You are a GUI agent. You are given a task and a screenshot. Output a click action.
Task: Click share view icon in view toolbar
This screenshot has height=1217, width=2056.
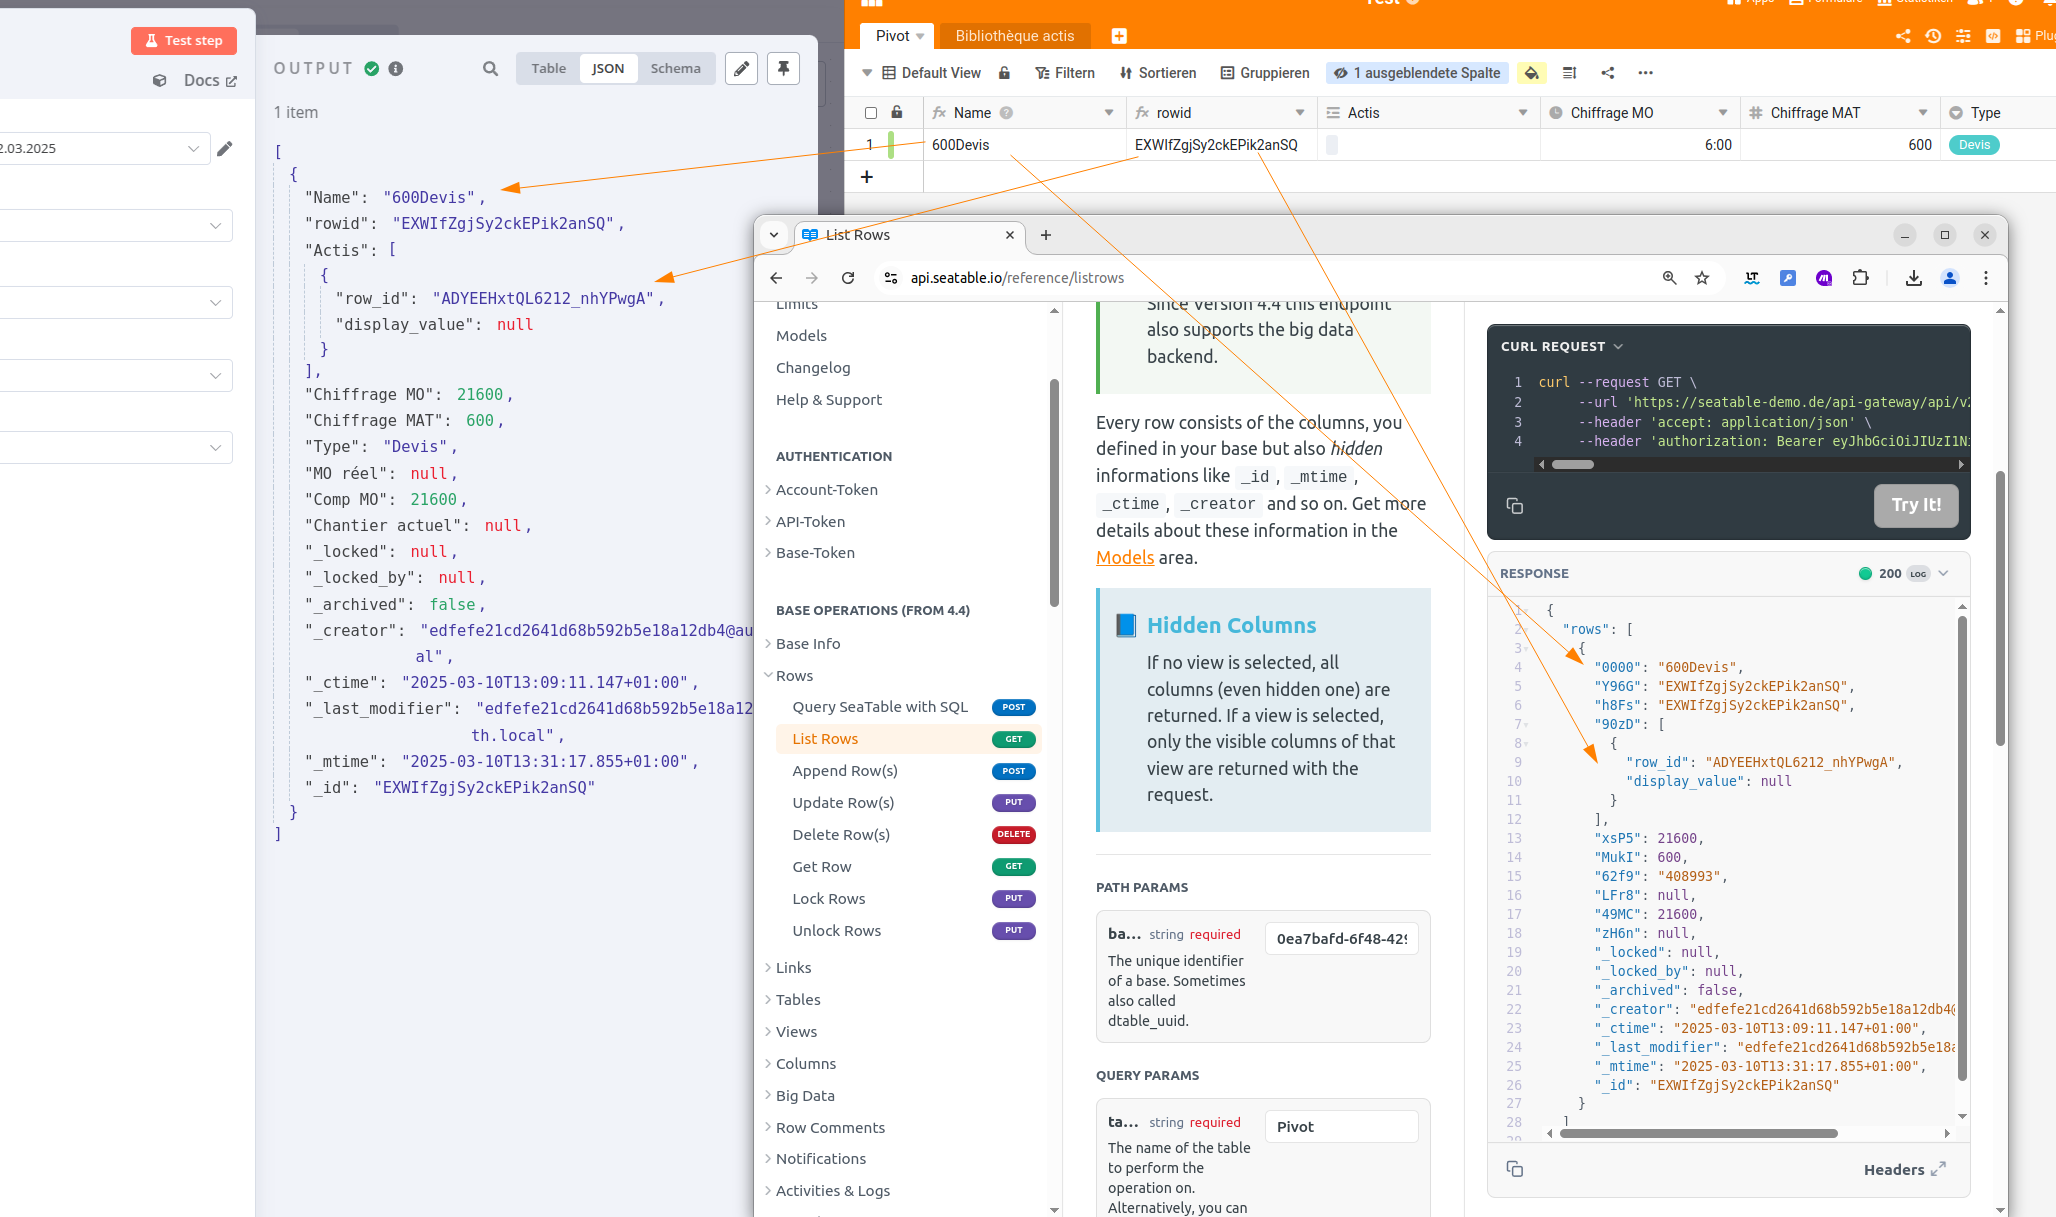click(x=1608, y=73)
